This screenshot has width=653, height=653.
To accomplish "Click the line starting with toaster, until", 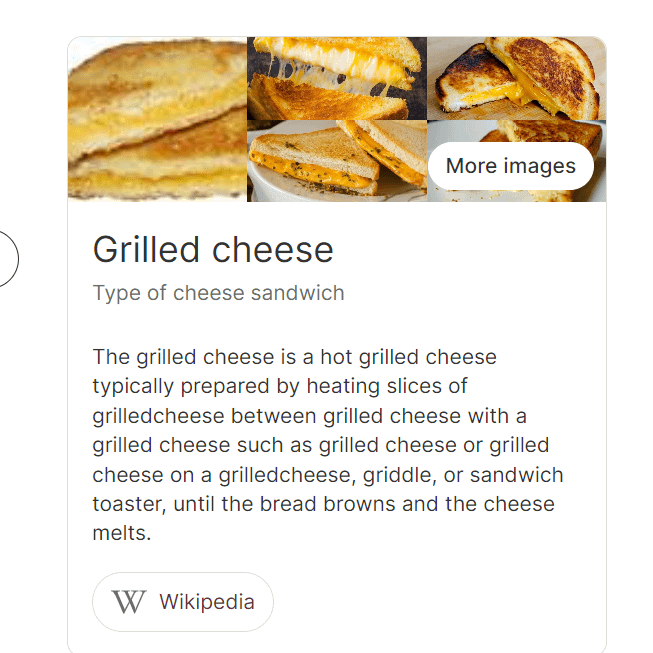I will click(x=323, y=504).
